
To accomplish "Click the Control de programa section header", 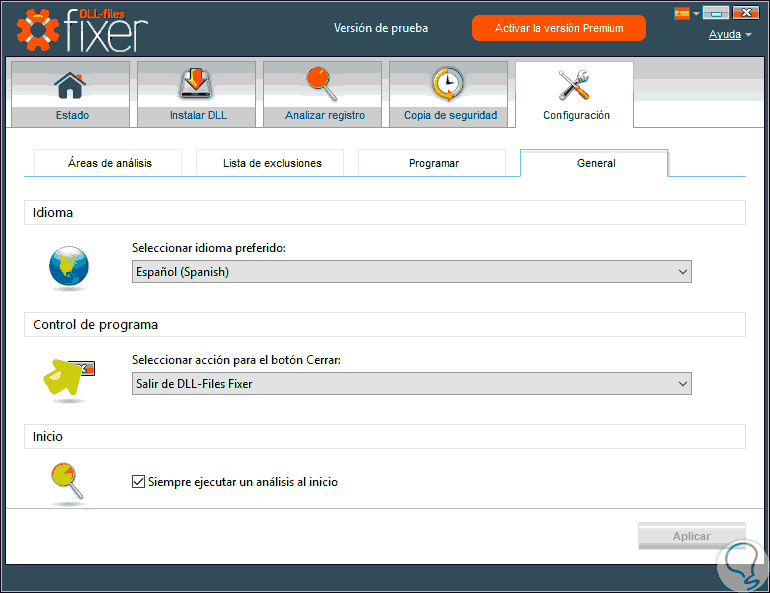I will pyautogui.click(x=385, y=324).
